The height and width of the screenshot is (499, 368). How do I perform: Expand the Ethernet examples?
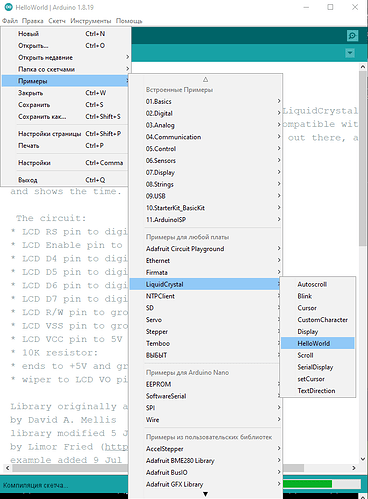[x=206, y=261]
